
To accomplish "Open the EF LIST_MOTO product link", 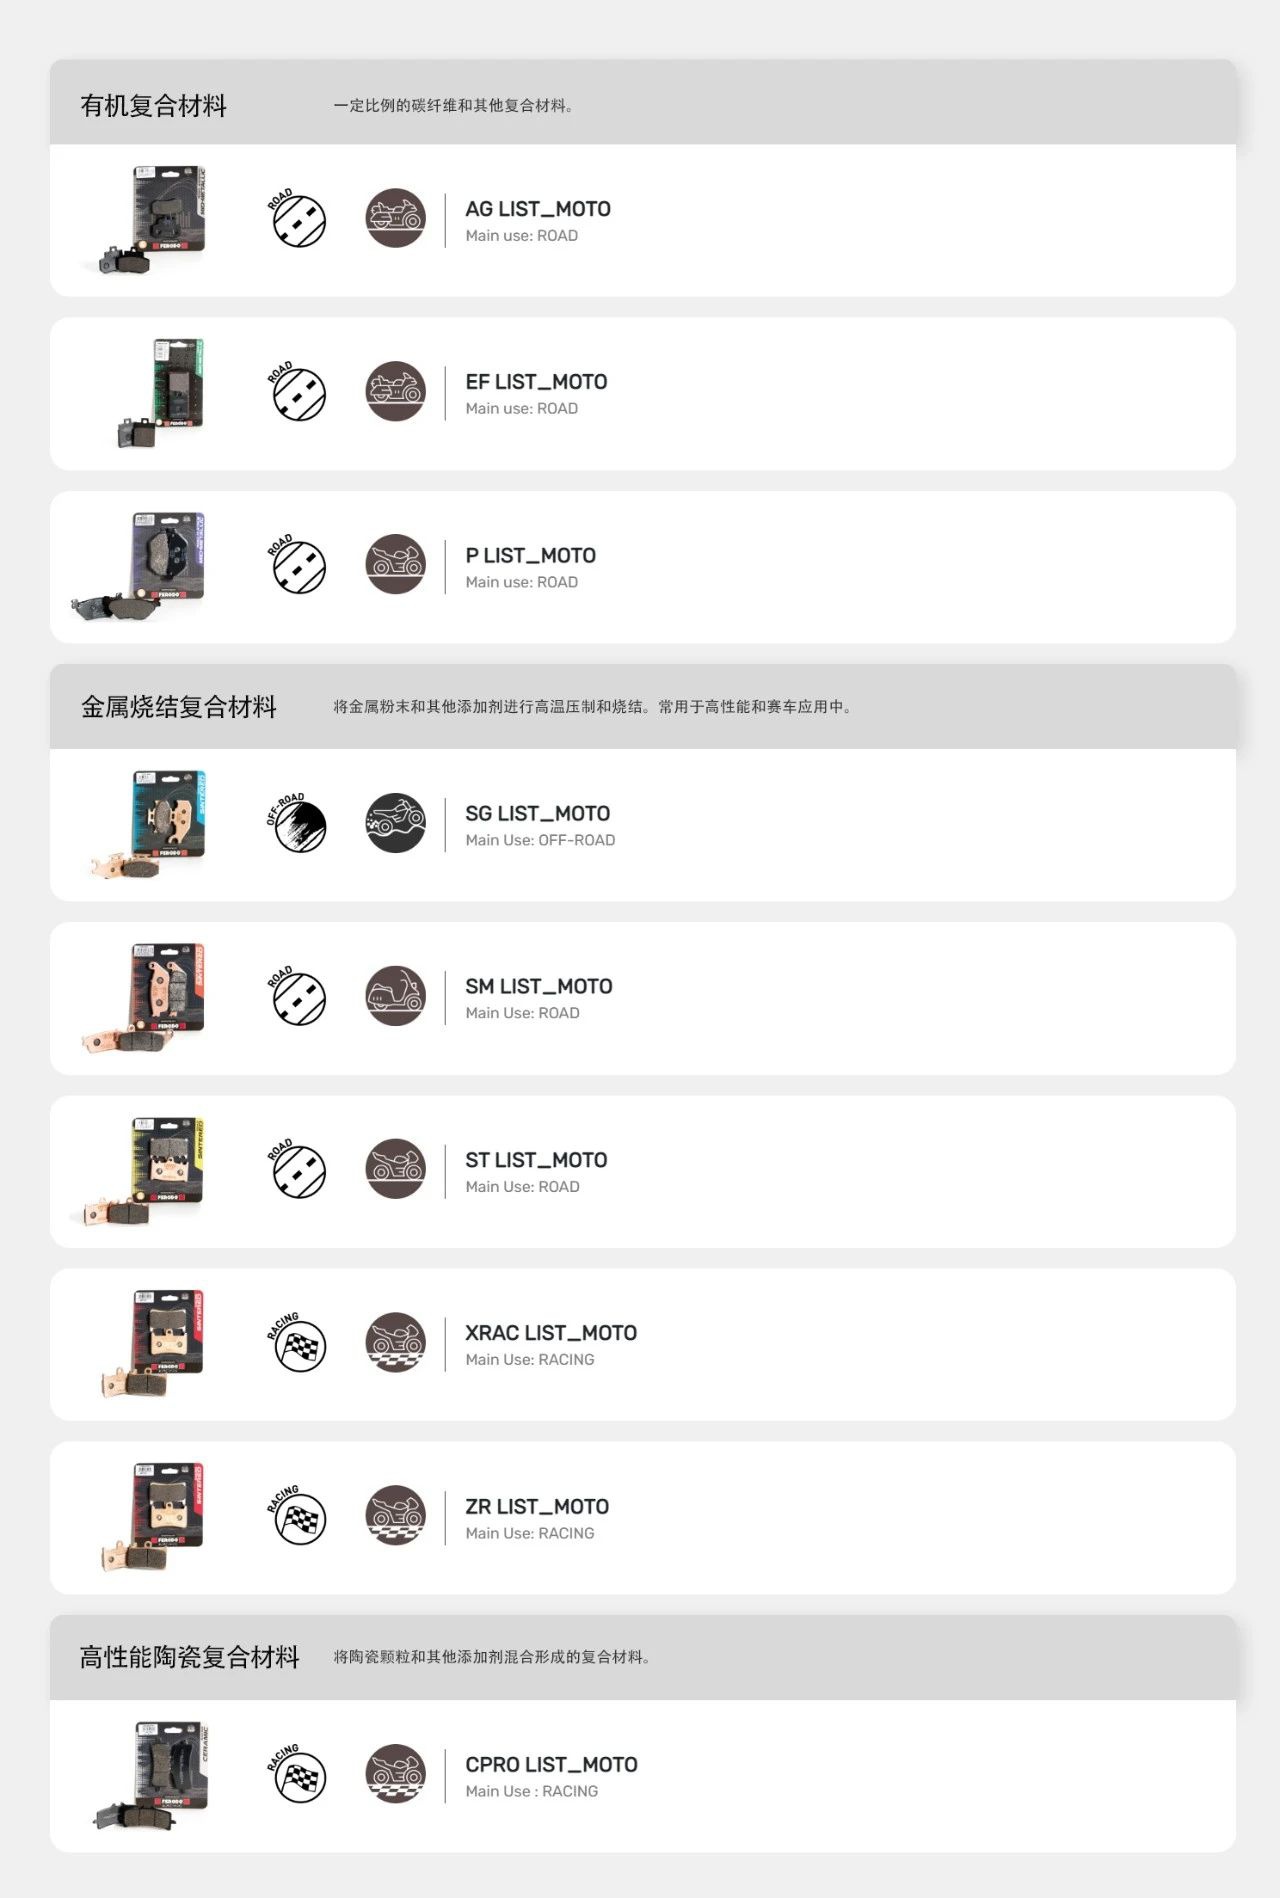I will pyautogui.click(x=536, y=382).
